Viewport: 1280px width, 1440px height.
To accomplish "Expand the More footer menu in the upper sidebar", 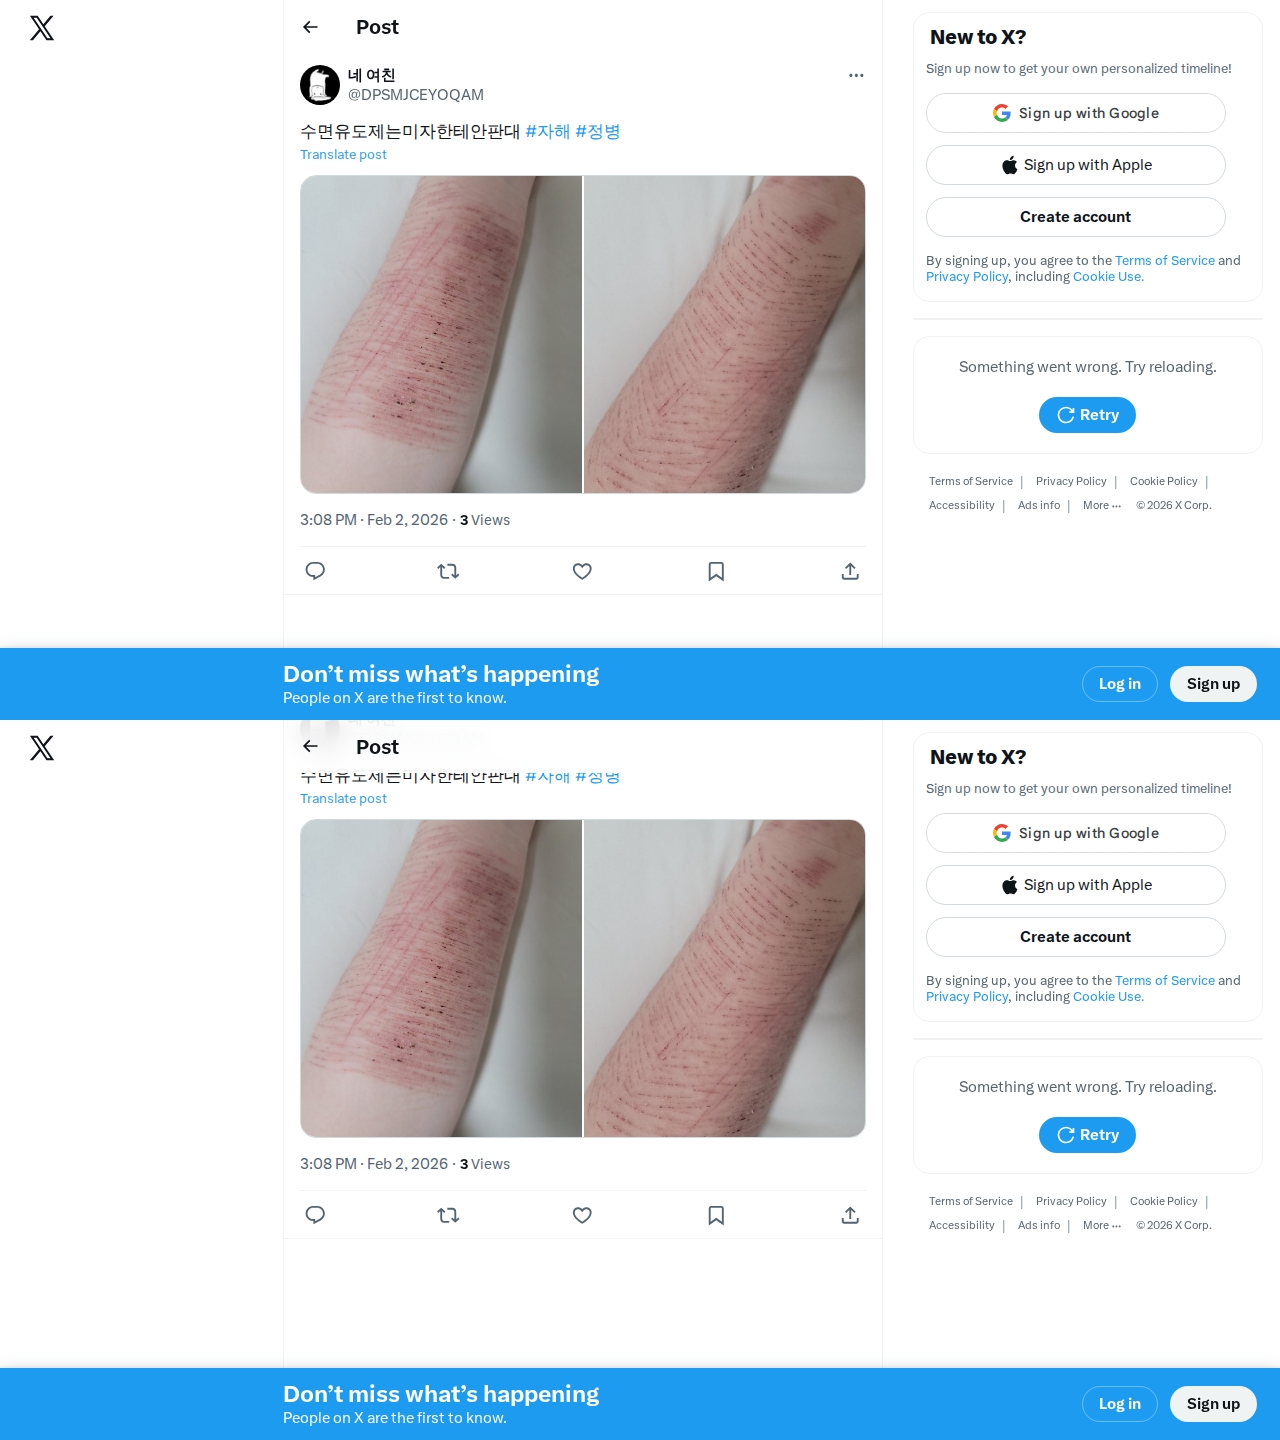I will click(x=1102, y=506).
